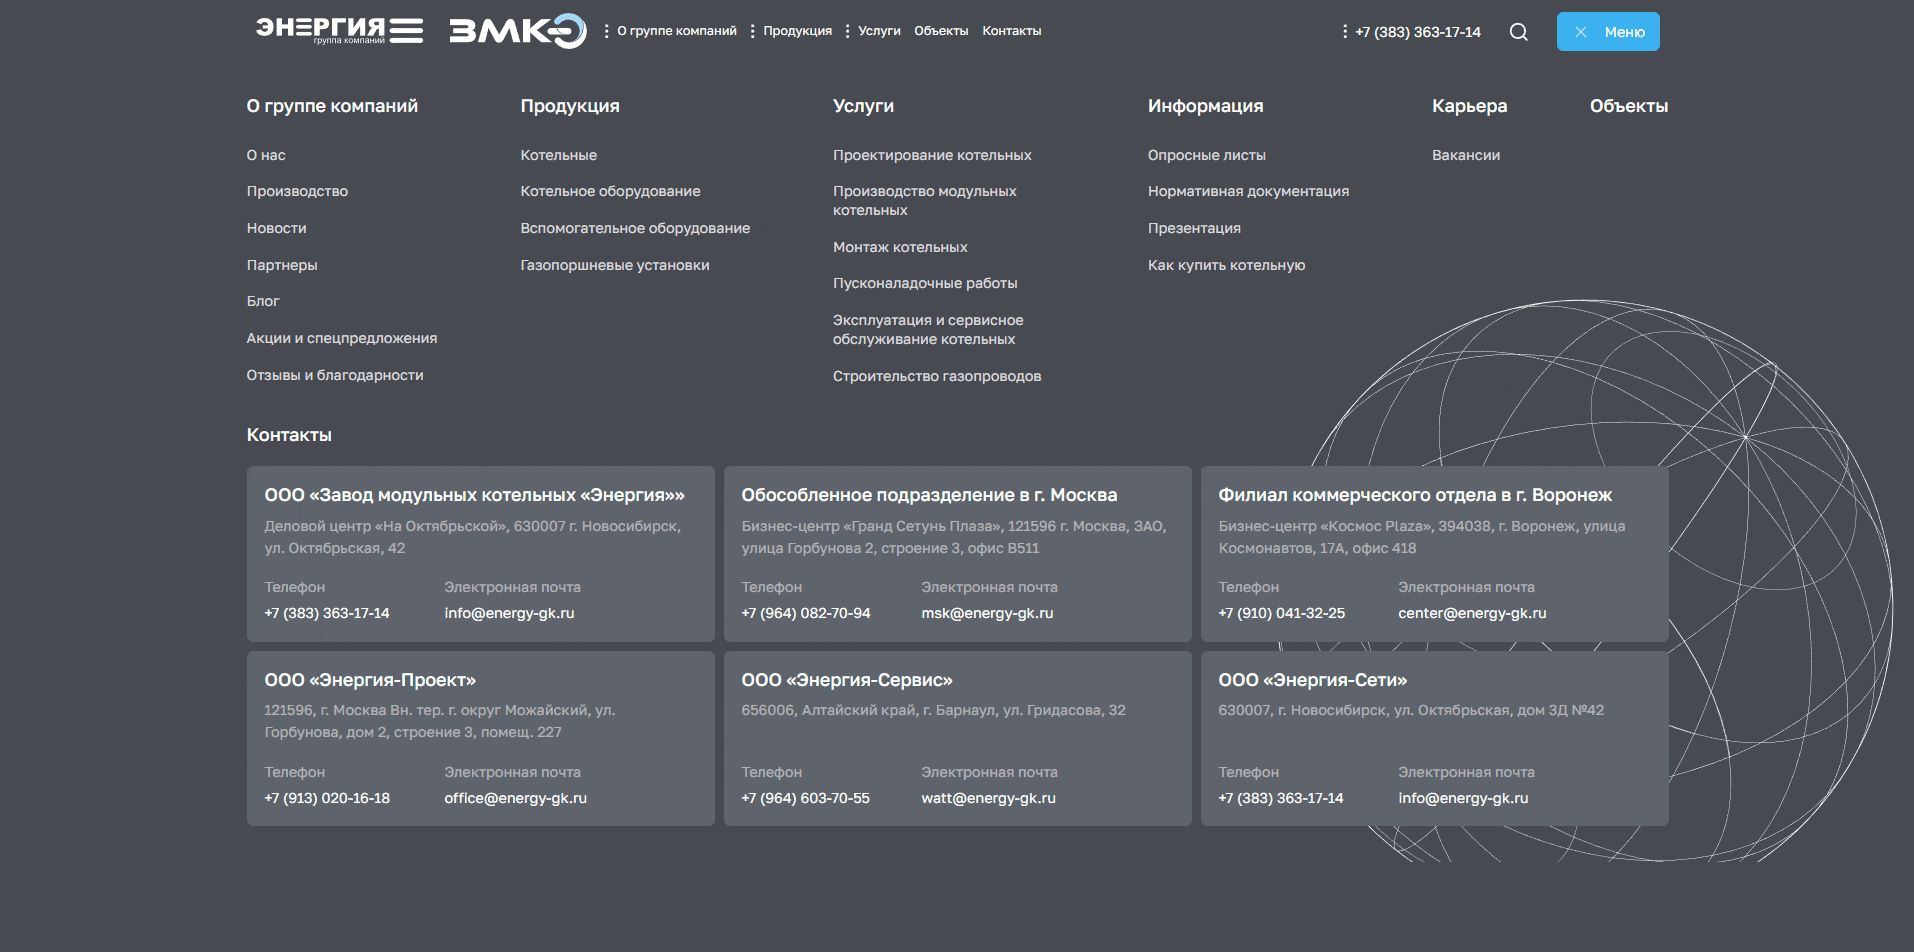Open Строительство газопроводов service link

pos(936,376)
